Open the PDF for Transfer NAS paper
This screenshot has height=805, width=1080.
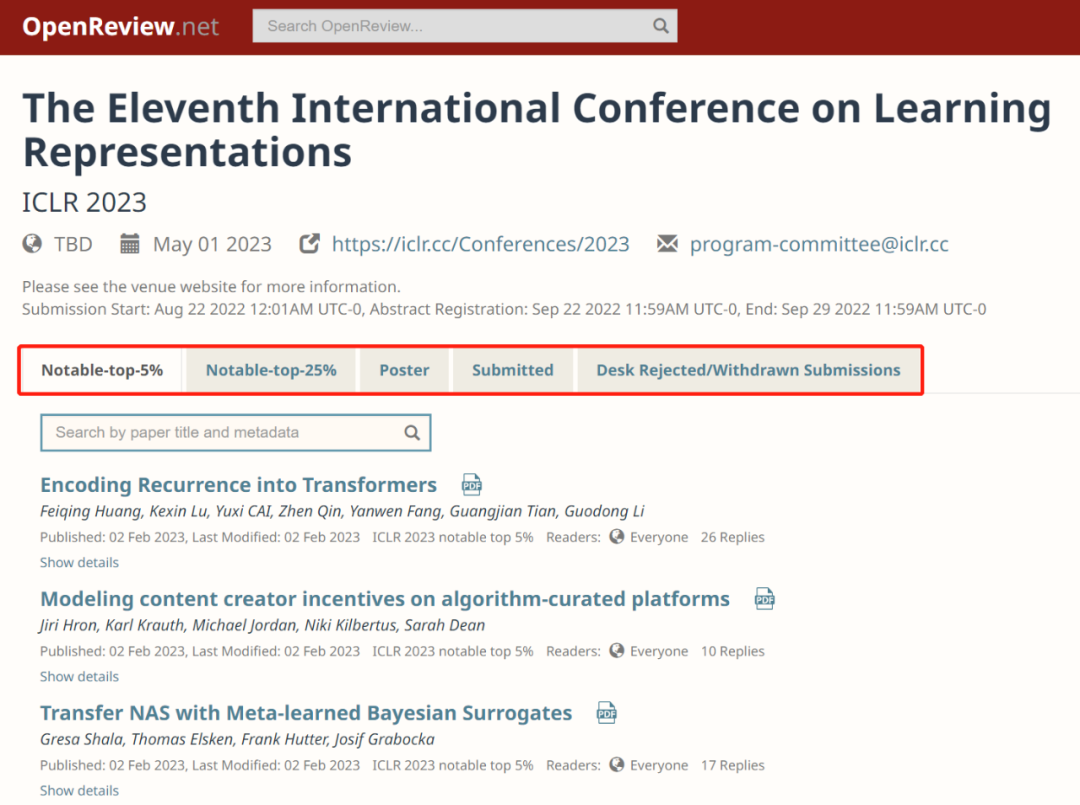tap(606, 712)
